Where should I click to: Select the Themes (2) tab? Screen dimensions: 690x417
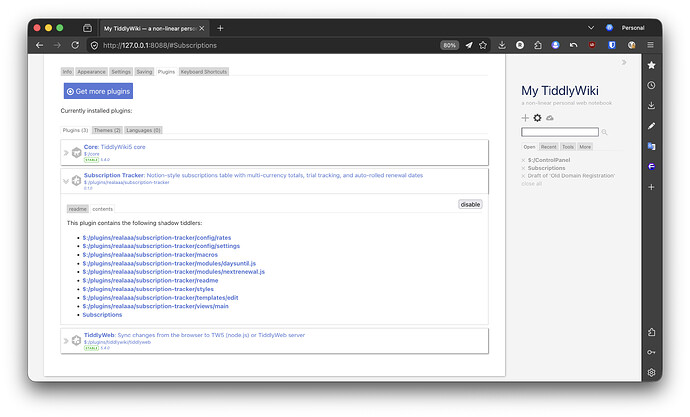tap(107, 130)
